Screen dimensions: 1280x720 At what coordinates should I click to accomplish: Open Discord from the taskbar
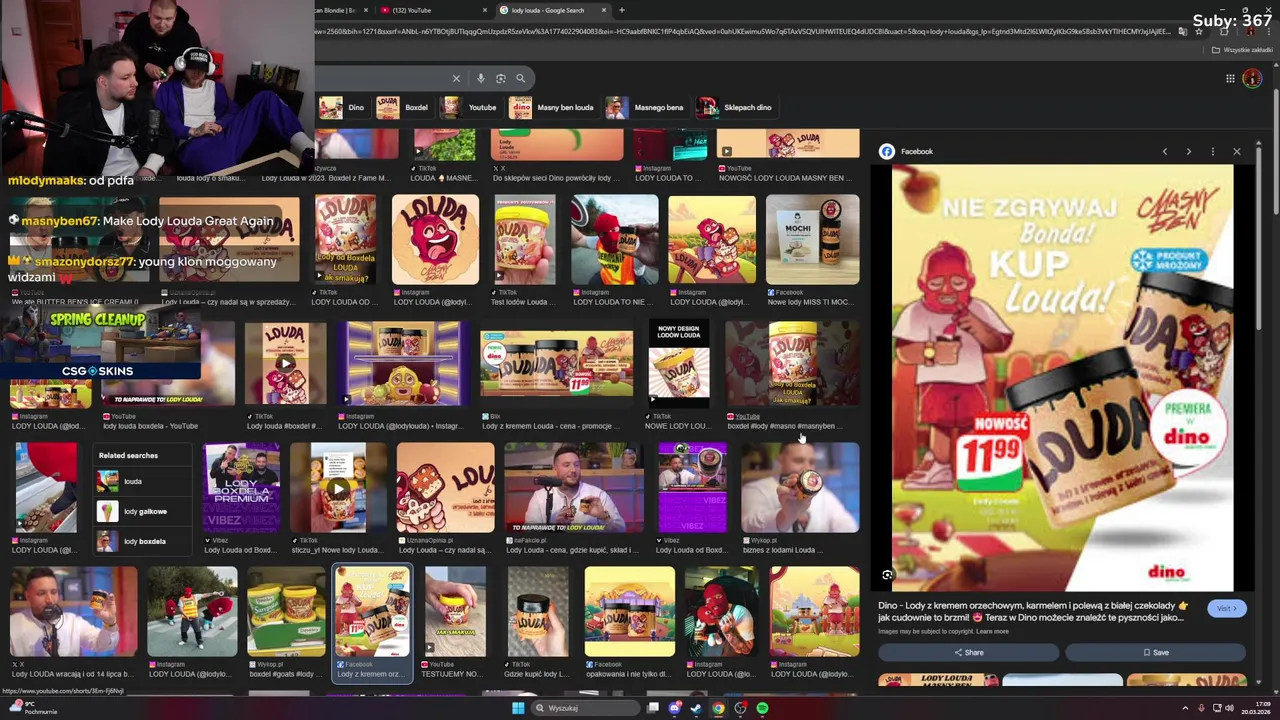tap(675, 708)
